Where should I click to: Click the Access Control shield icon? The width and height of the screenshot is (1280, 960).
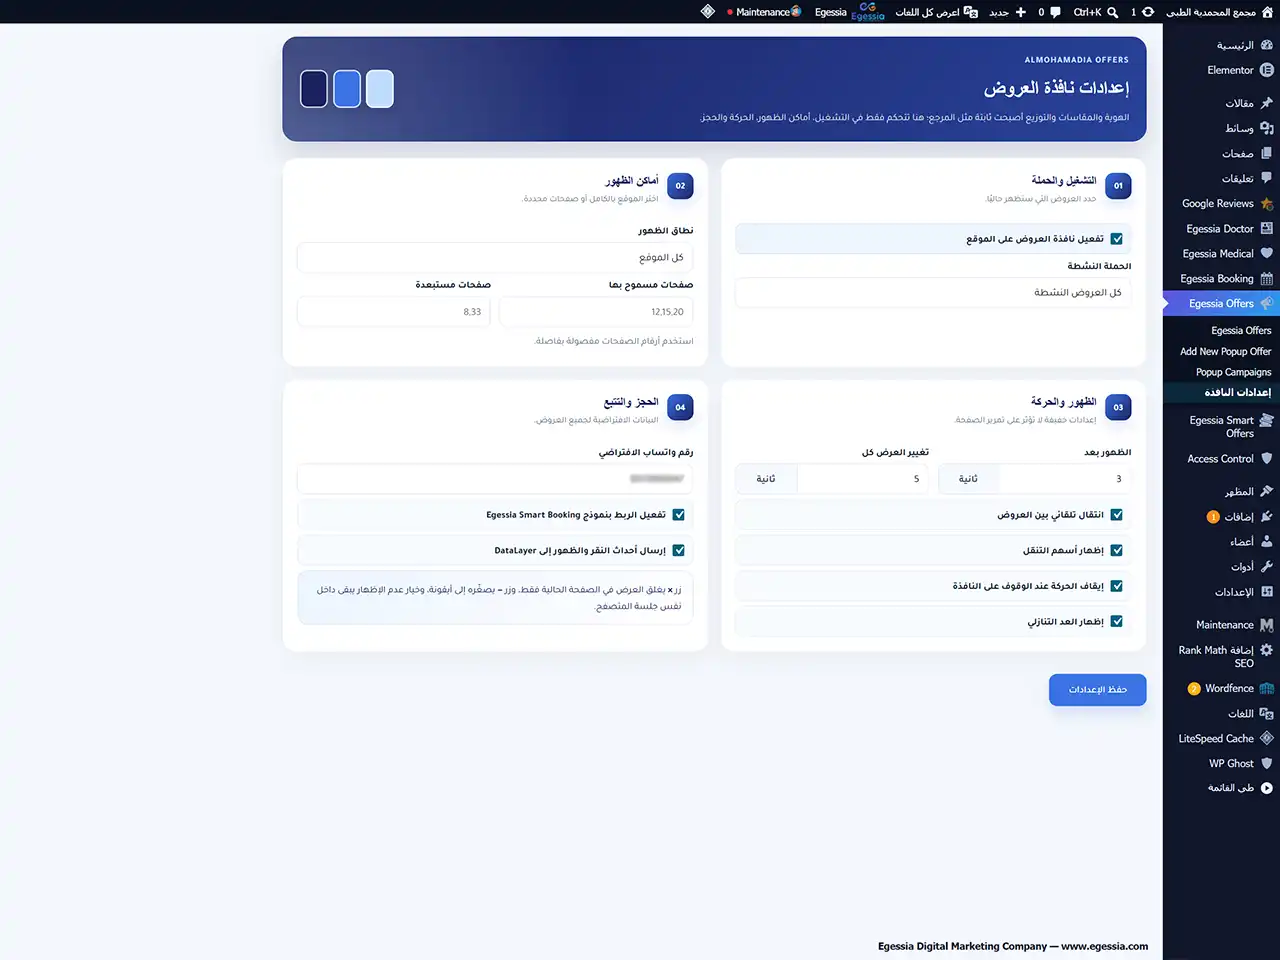[1267, 458]
